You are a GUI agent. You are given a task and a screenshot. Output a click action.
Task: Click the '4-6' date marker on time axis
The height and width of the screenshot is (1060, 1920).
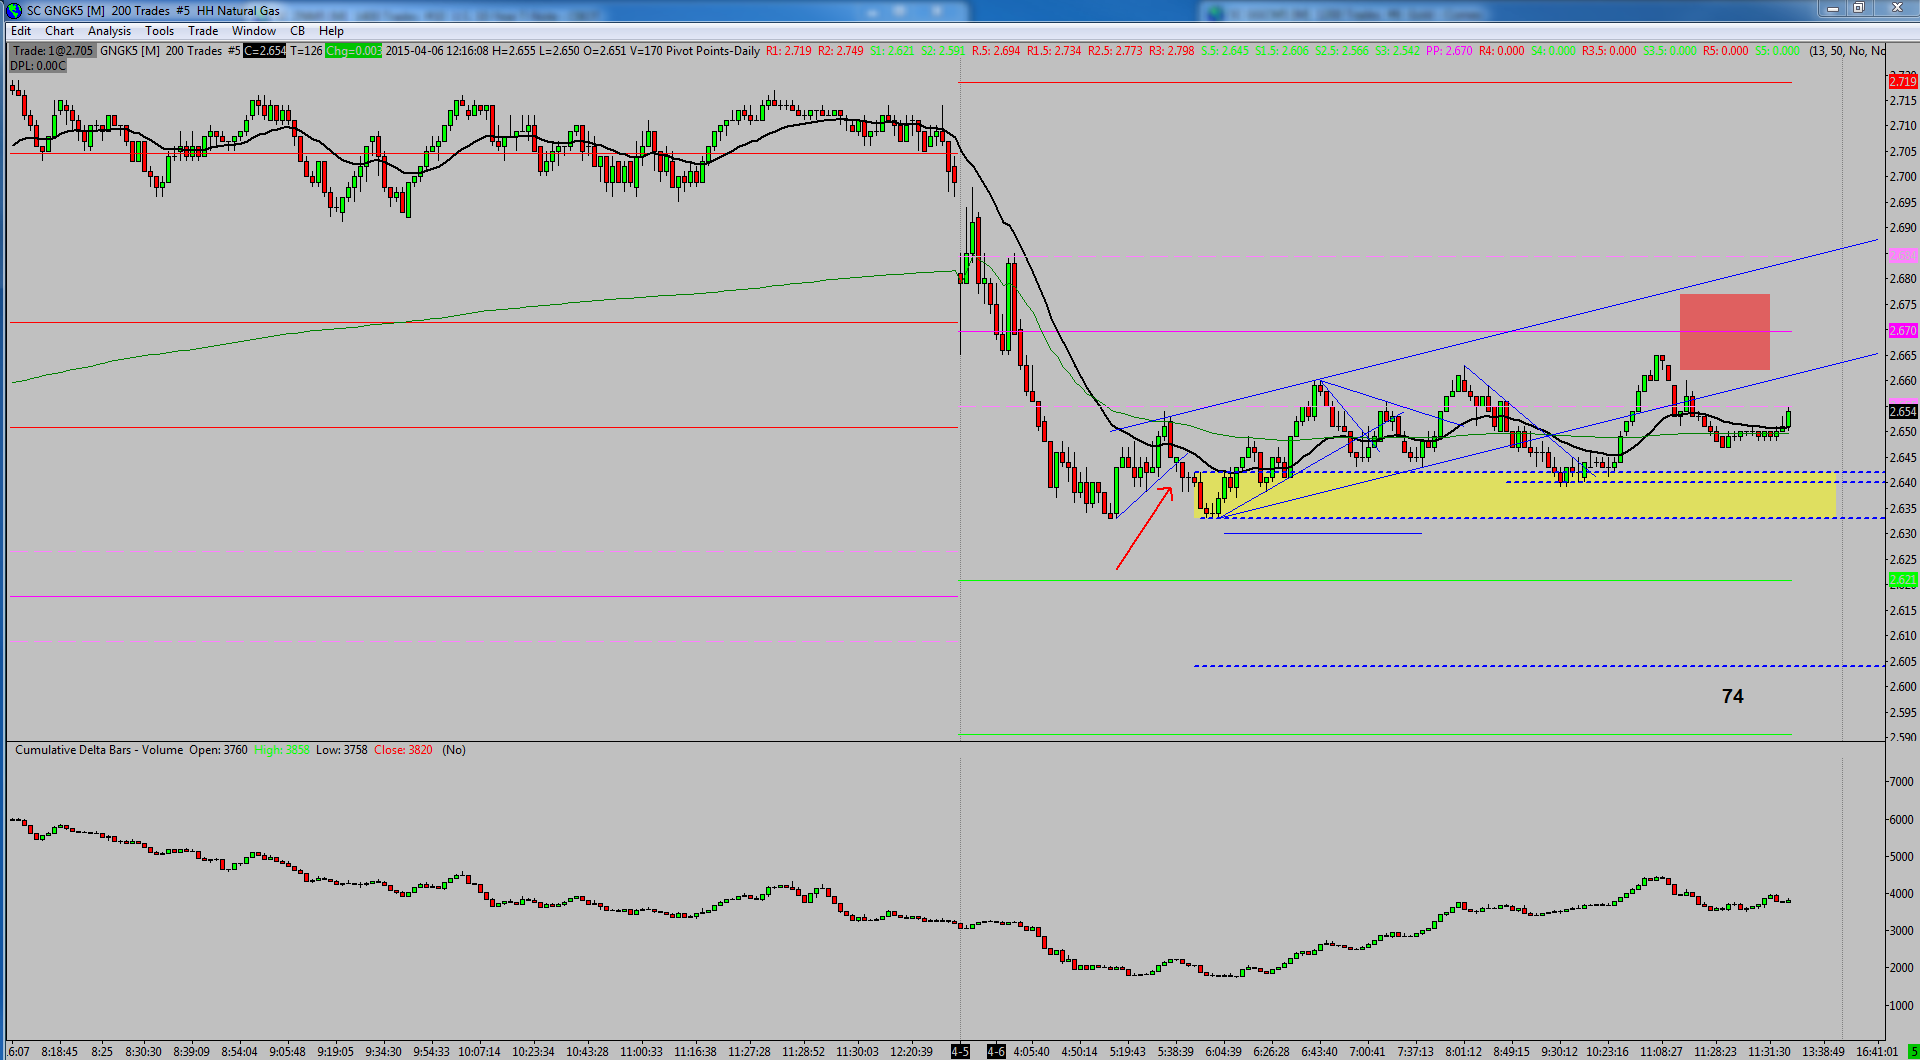click(x=996, y=1052)
